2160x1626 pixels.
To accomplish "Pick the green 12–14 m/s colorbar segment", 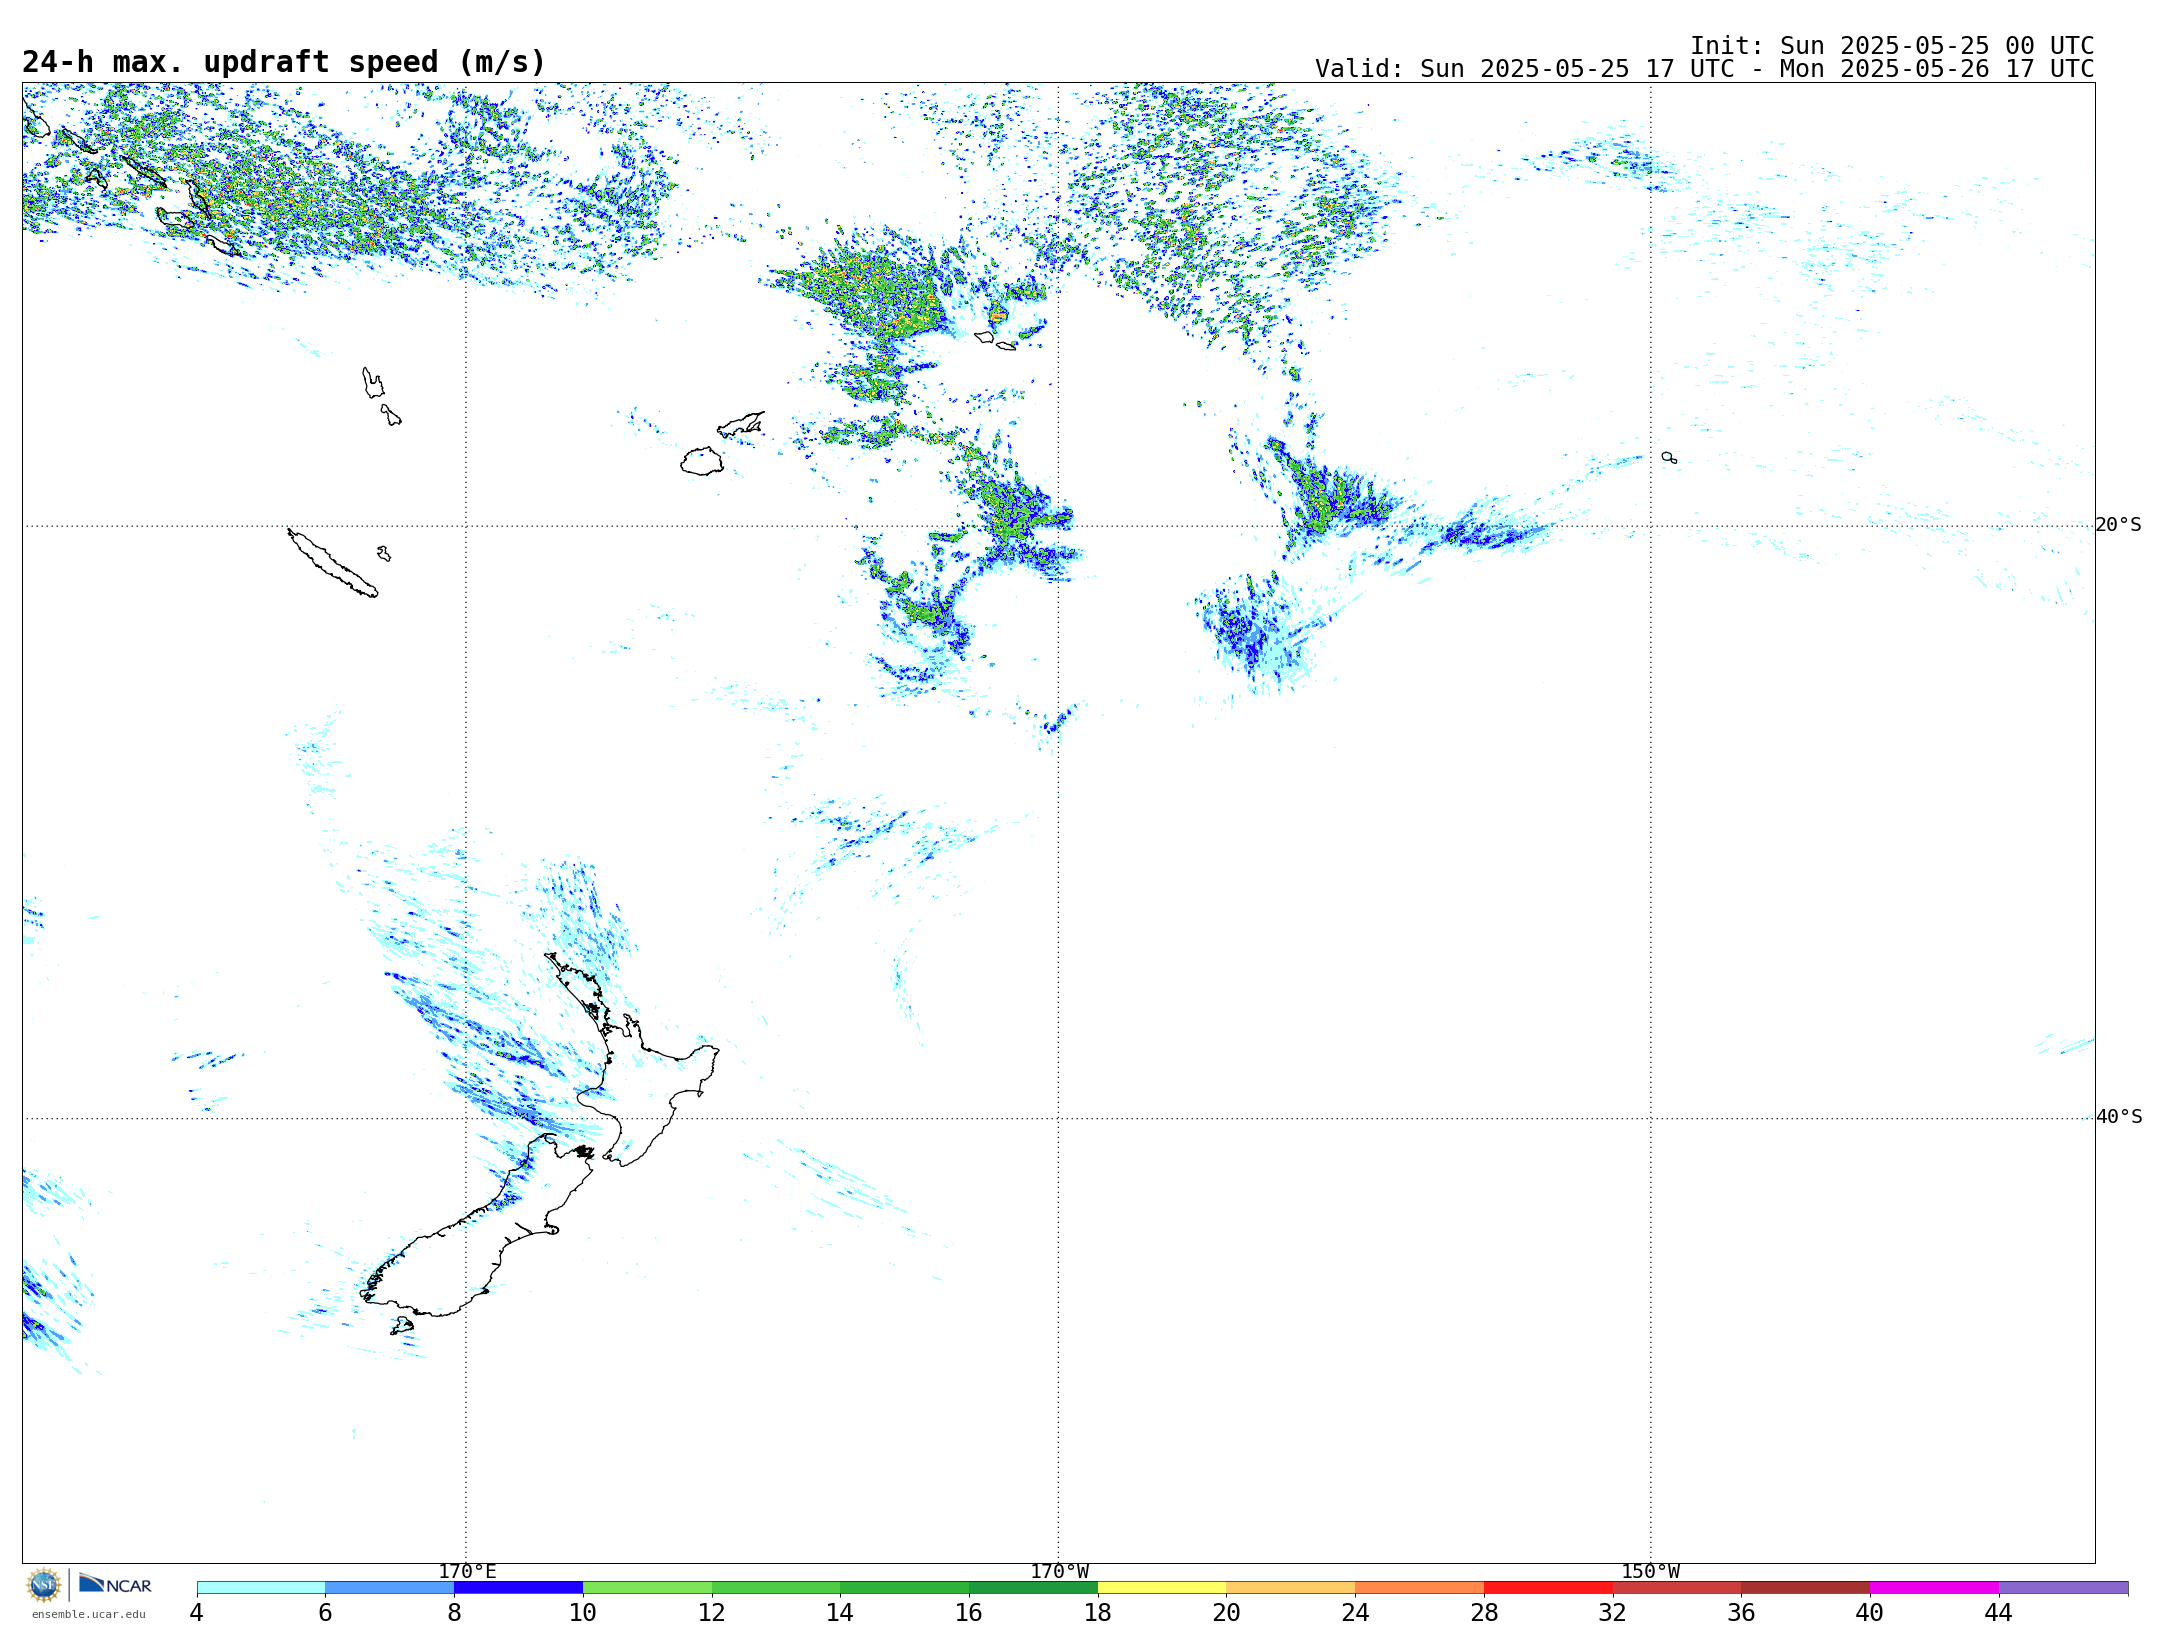I will [776, 1588].
